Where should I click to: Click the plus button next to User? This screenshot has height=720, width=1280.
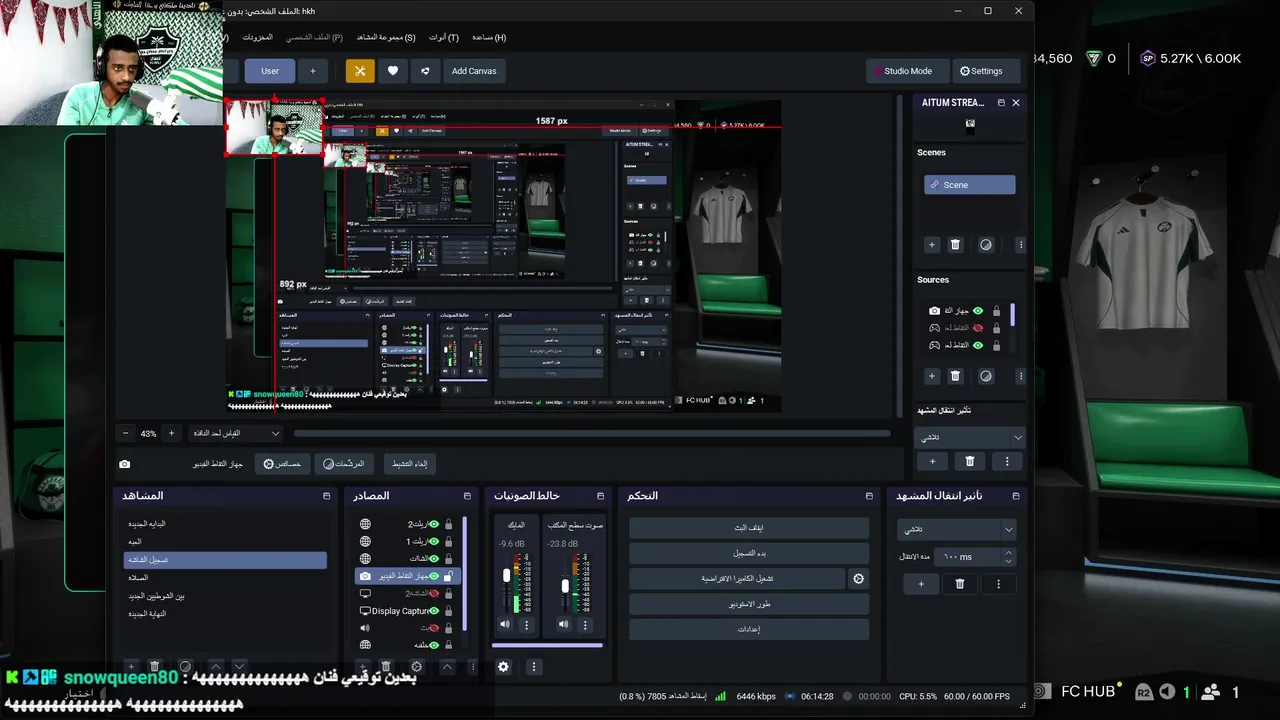[x=312, y=71]
